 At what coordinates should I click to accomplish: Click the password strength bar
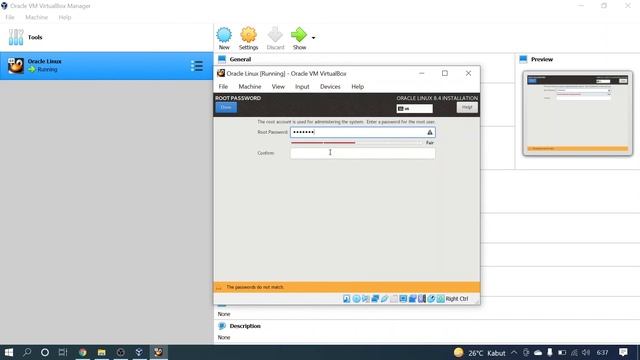[x=356, y=143]
